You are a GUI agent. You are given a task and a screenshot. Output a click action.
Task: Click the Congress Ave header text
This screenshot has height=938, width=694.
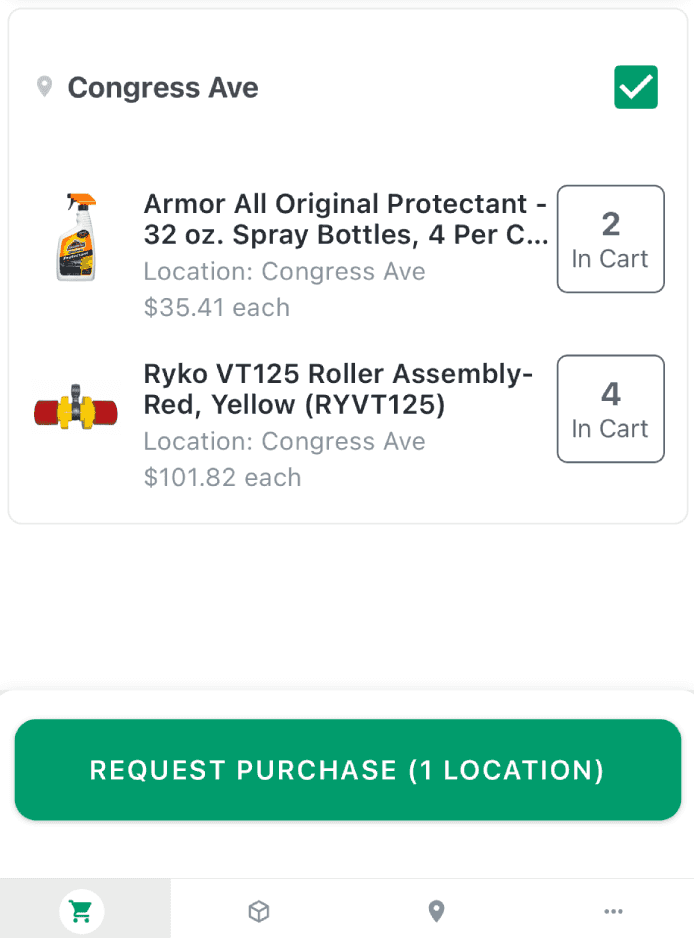(163, 87)
